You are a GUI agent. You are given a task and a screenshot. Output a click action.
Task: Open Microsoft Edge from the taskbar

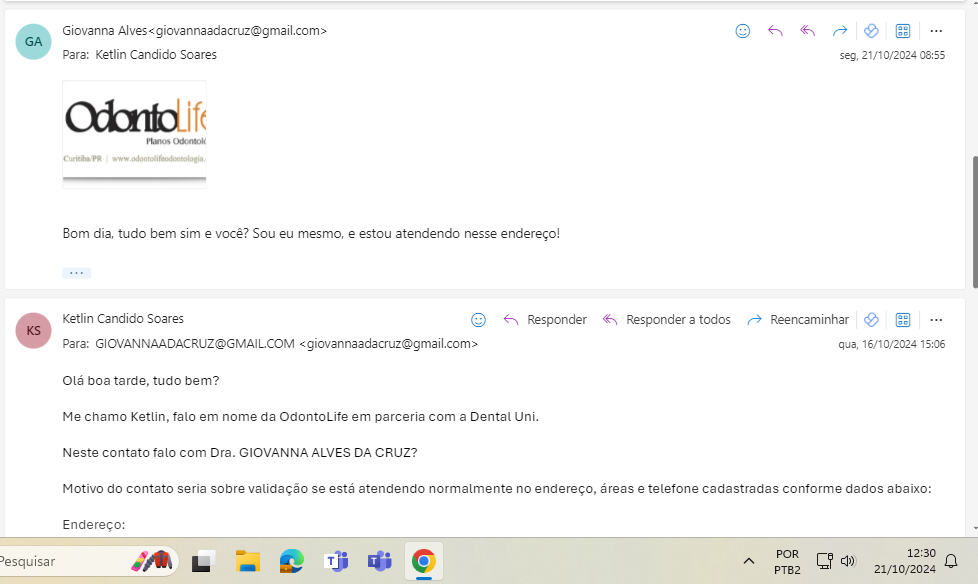tap(291, 561)
